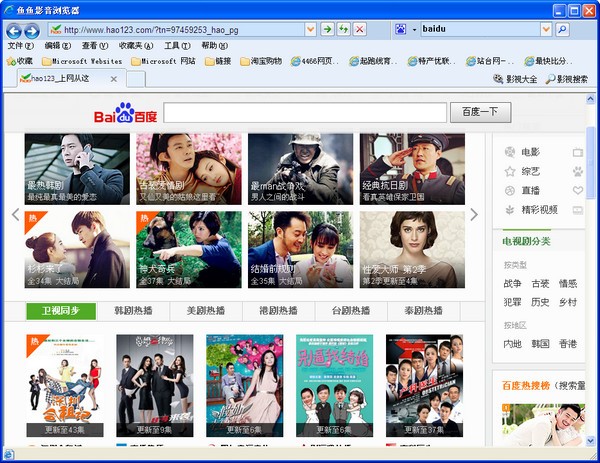Open the address bar URL dropdown

pos(310,30)
